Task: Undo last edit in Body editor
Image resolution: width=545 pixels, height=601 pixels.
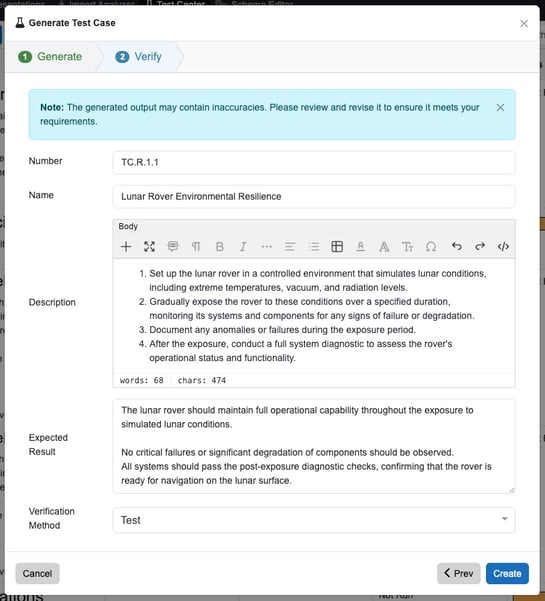Action: point(456,246)
